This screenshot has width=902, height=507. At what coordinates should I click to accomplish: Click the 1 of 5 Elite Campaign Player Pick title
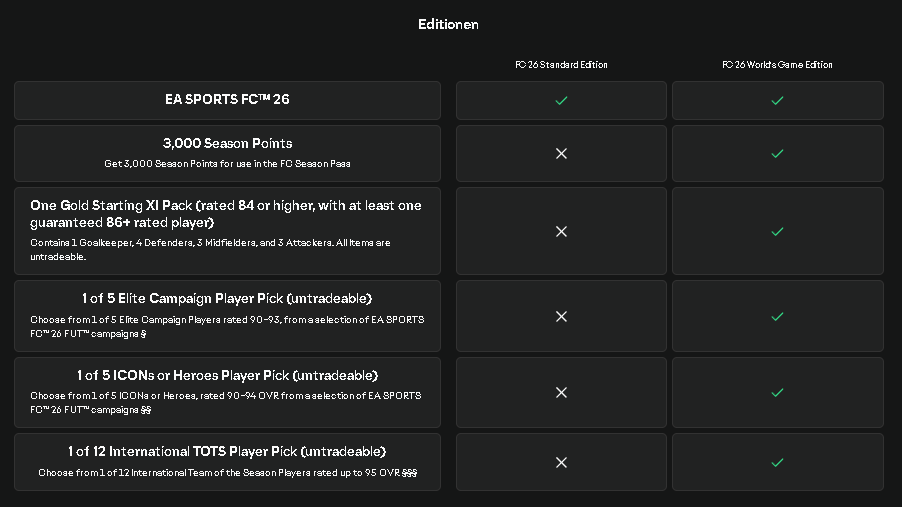click(227, 298)
